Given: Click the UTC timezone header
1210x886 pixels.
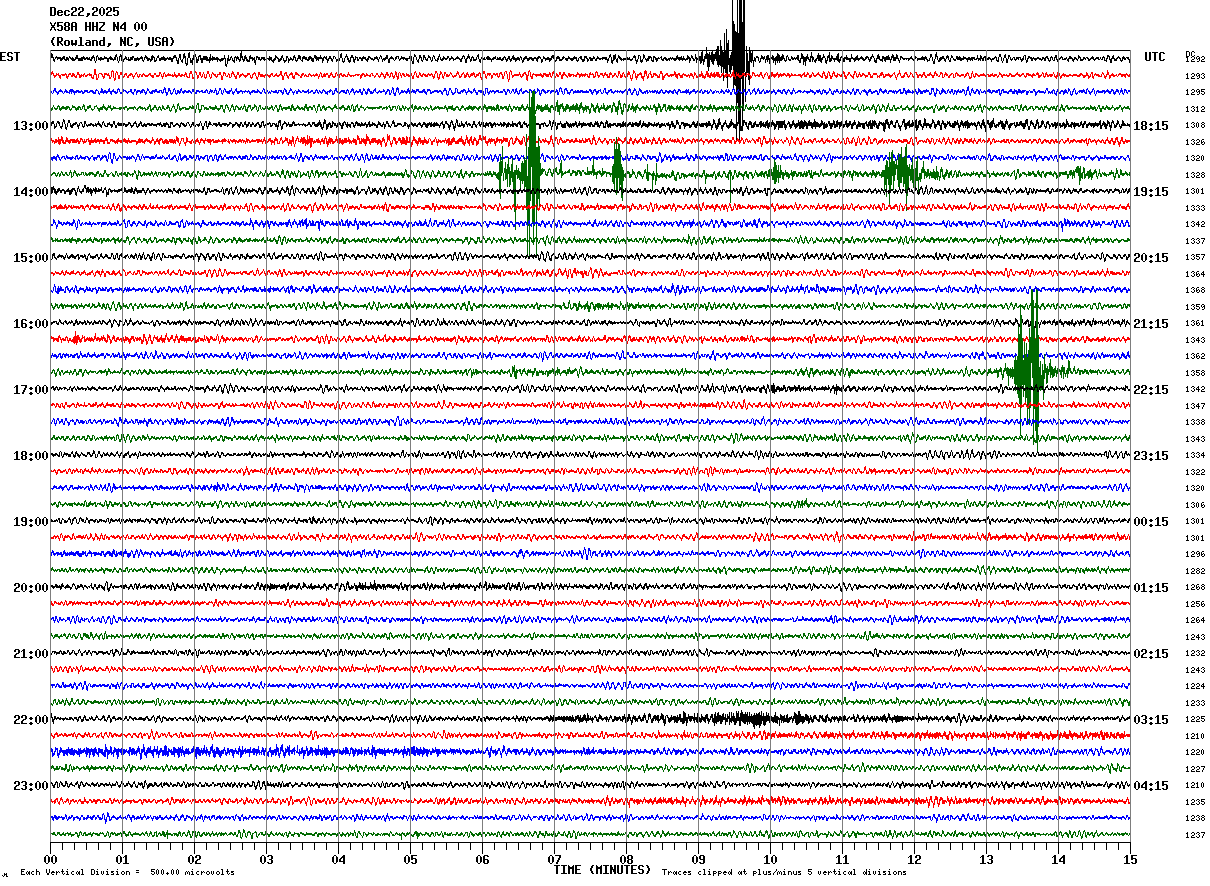Looking at the screenshot, I should (x=1155, y=57).
